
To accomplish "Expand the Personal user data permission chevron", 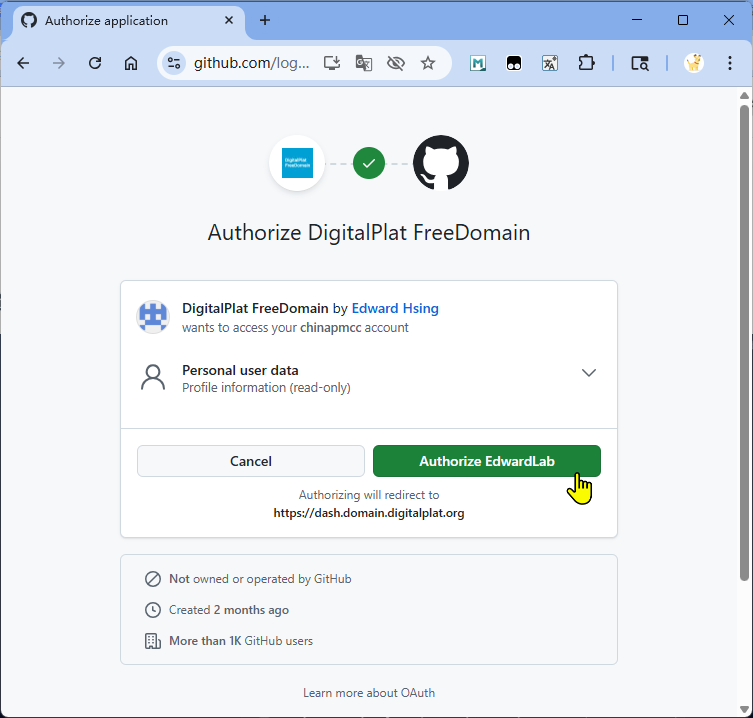I will click(589, 373).
